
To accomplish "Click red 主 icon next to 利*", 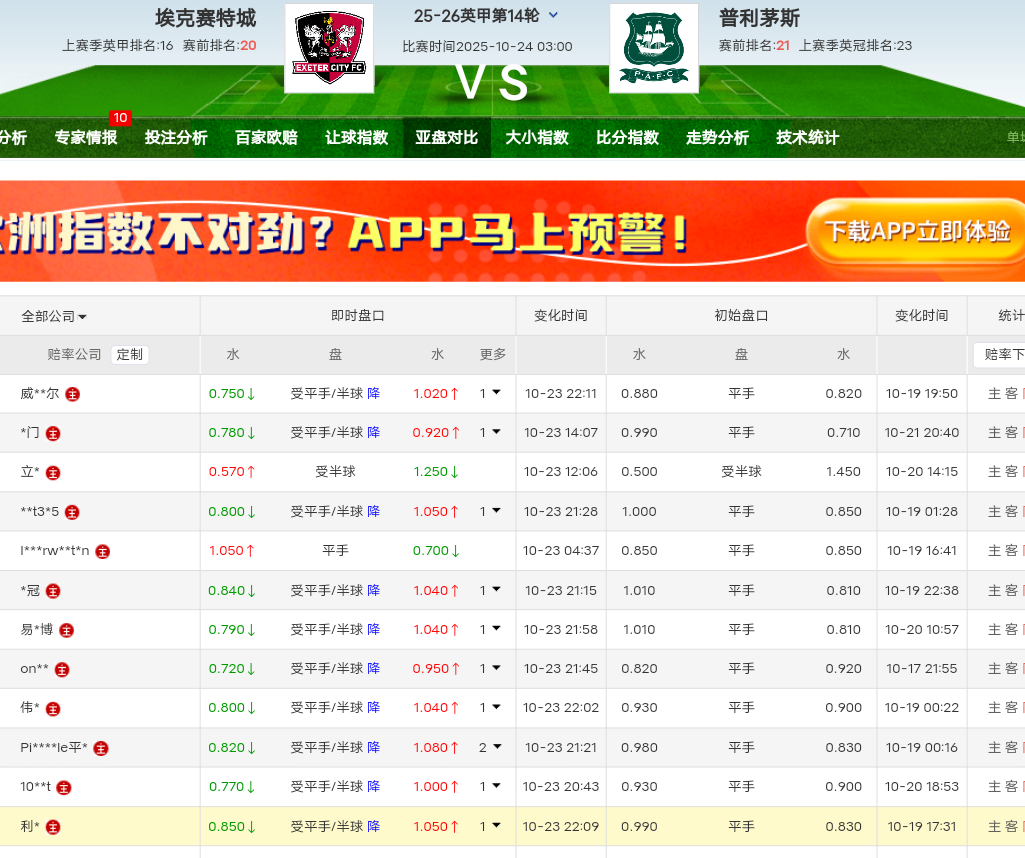I will click(54, 827).
